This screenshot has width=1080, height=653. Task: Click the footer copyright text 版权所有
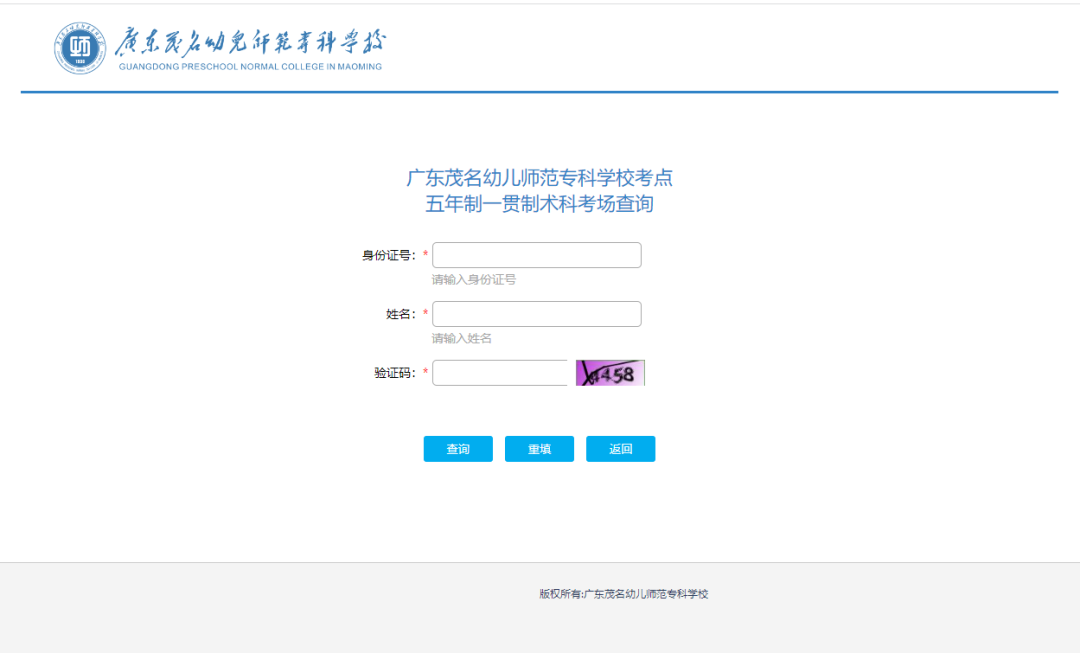pos(623,594)
